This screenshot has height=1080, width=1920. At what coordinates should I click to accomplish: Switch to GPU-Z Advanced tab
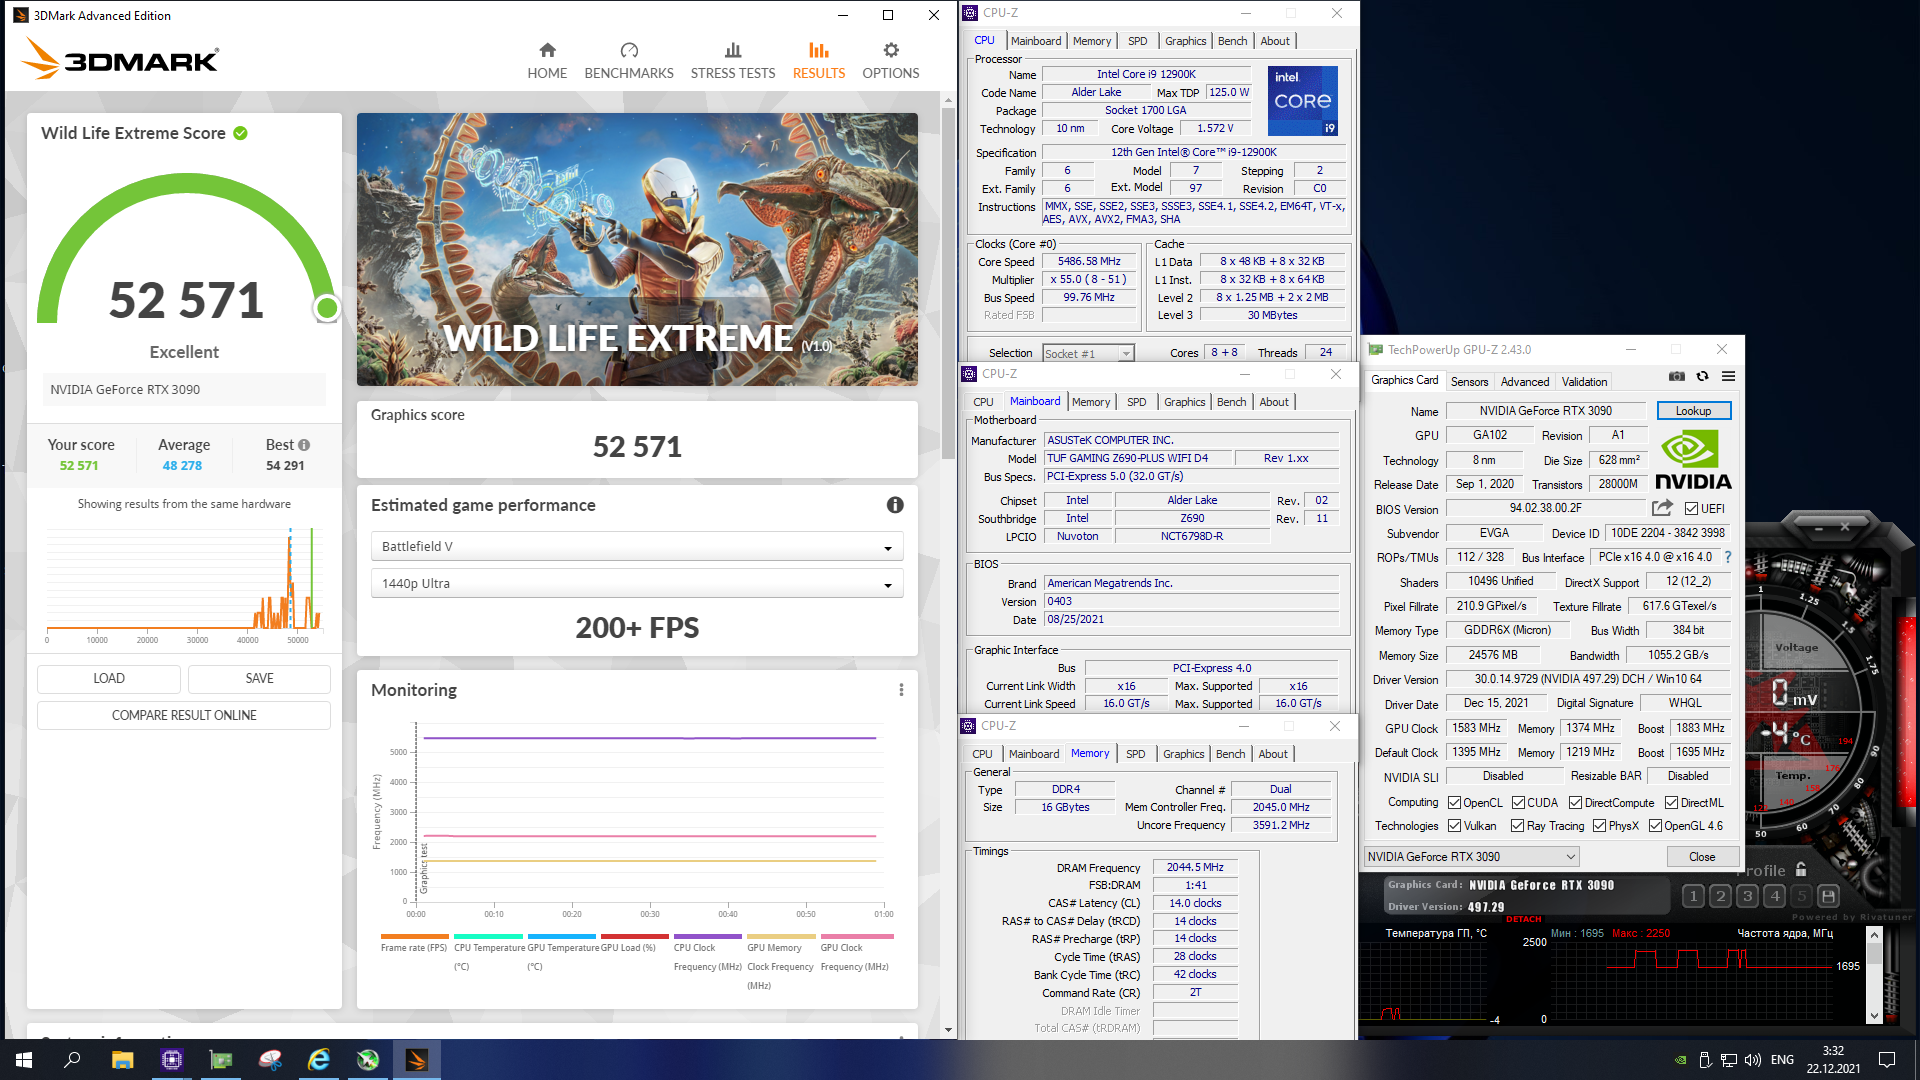point(1525,382)
